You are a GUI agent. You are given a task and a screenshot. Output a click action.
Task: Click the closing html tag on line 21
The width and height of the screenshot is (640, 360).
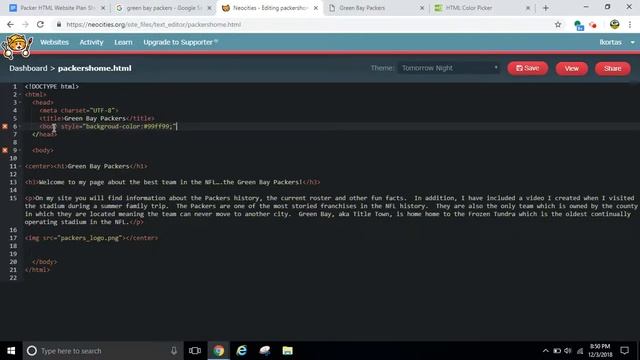[x=37, y=270]
